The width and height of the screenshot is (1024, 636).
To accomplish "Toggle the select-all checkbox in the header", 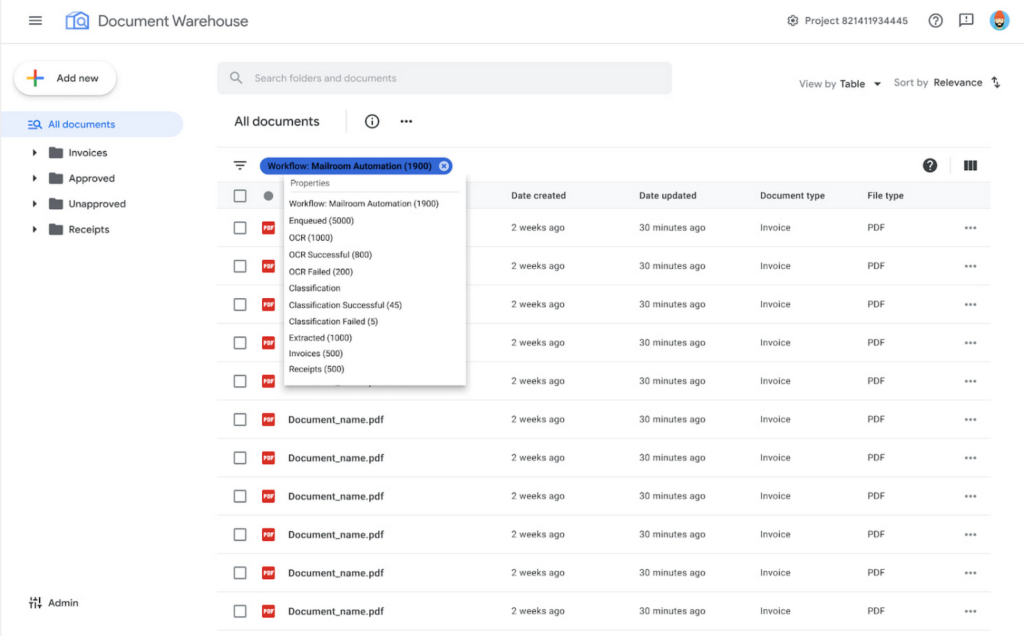I will click(x=239, y=195).
